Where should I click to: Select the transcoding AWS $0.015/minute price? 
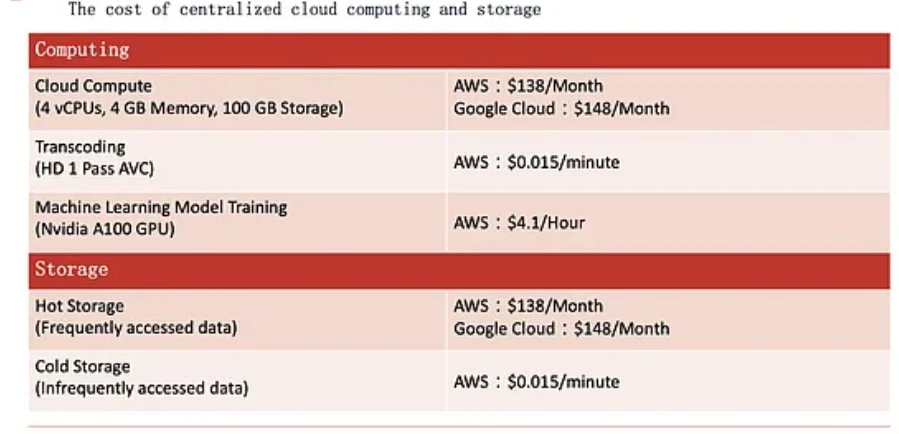pos(537,162)
